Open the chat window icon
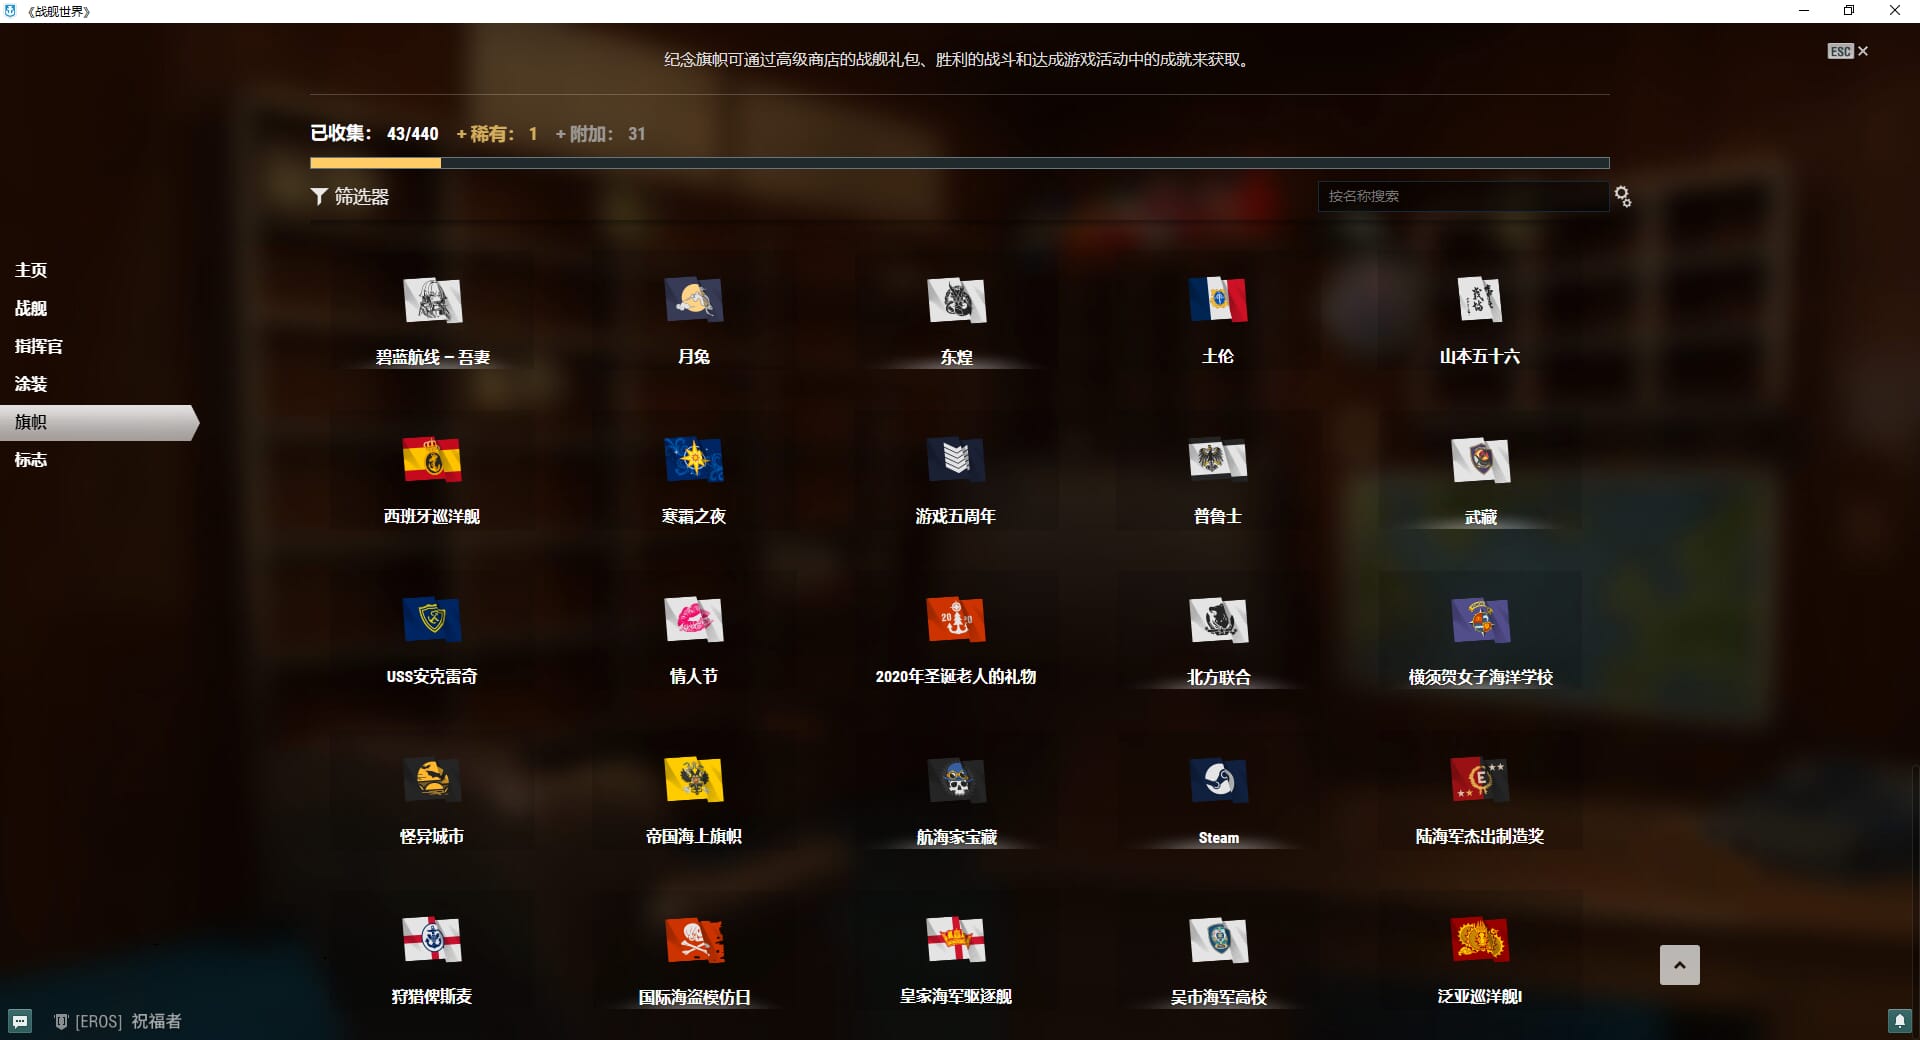 point(20,1021)
